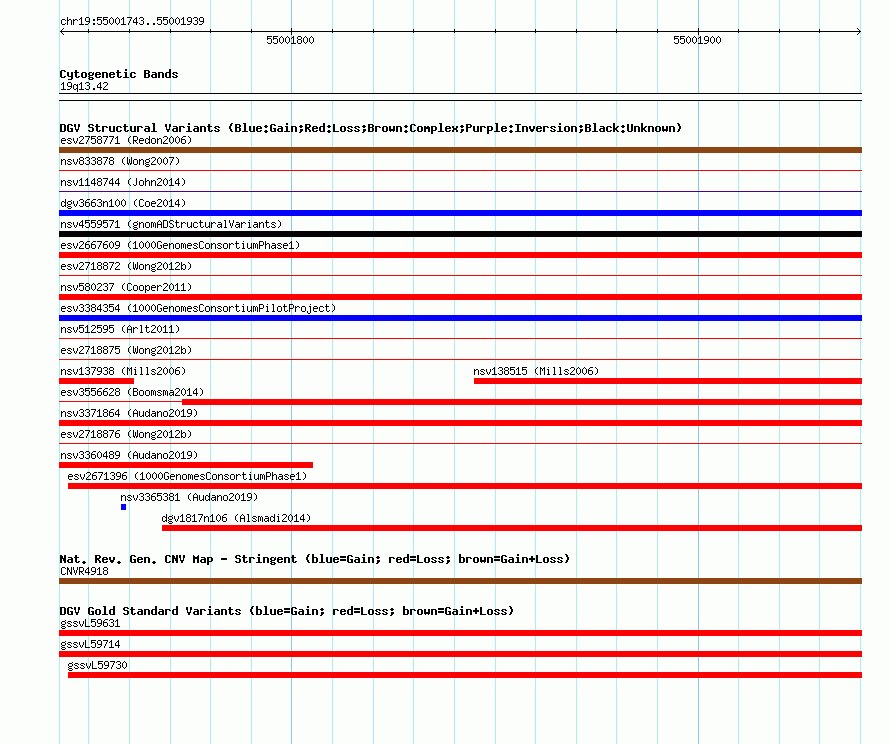Viewport: 890px width, 744px height.
Task: Open esv2671396 (1000GenomesConsortiumPhase1) label
Action: tap(187, 476)
